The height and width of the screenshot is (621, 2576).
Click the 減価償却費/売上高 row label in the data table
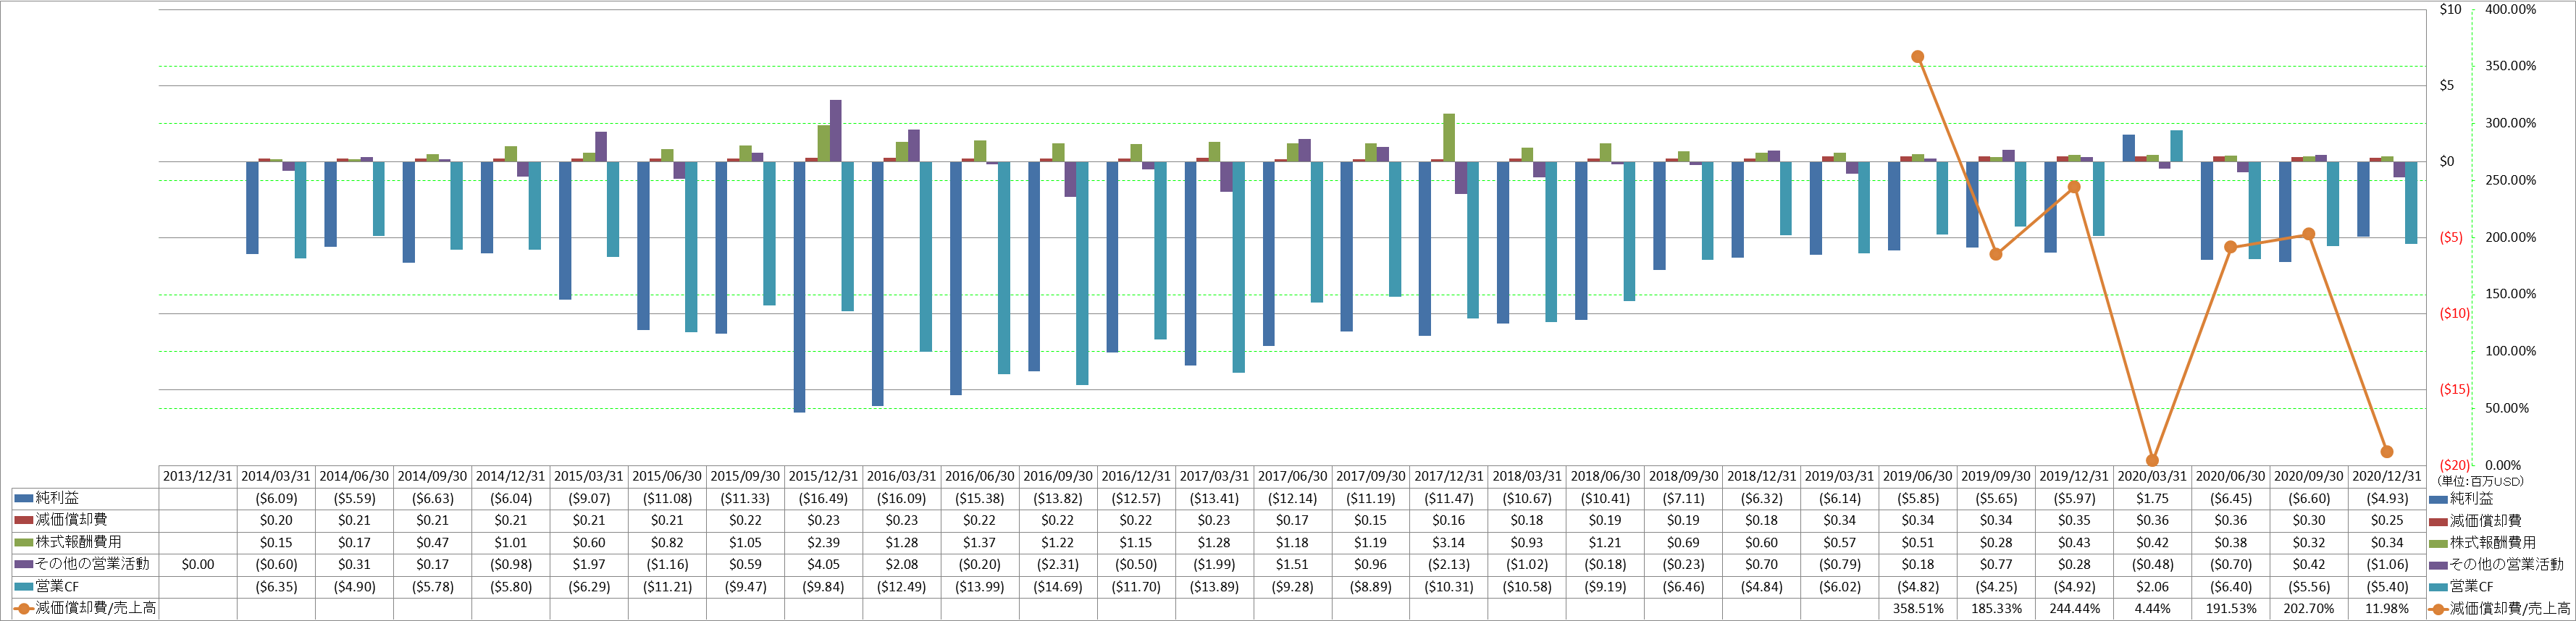96,608
